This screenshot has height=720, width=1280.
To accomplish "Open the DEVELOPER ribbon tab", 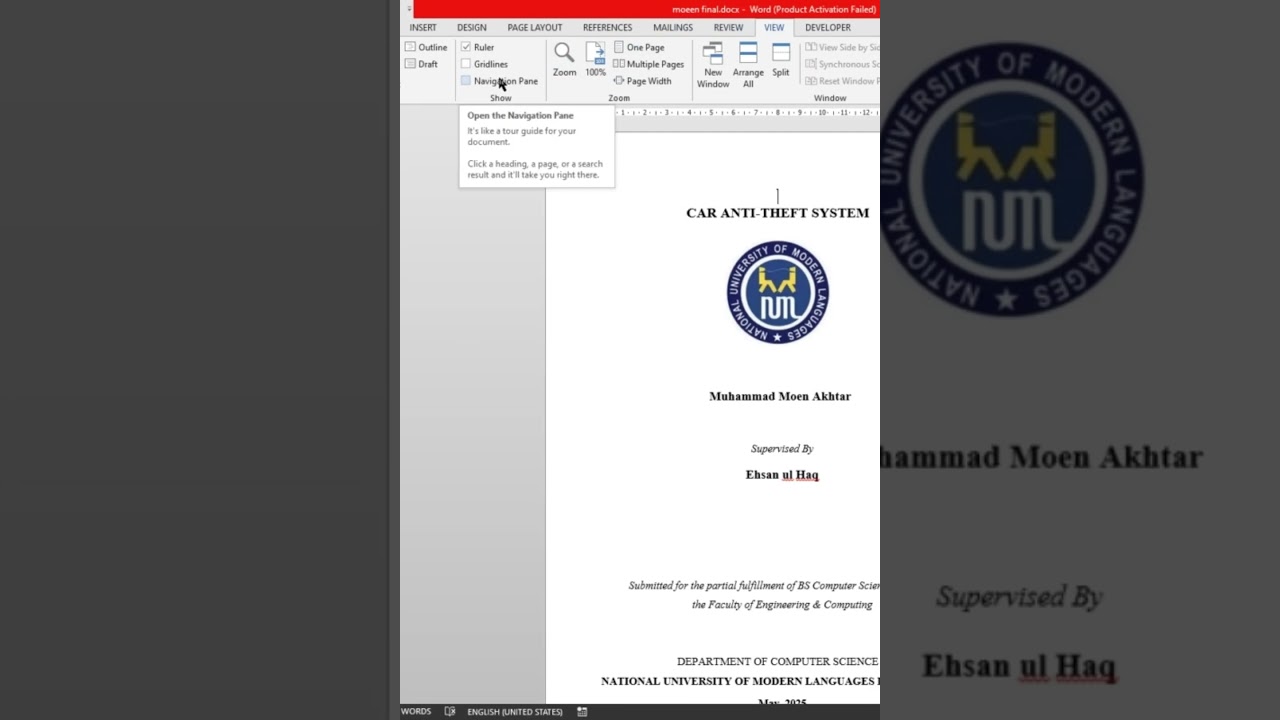I will coord(828,28).
